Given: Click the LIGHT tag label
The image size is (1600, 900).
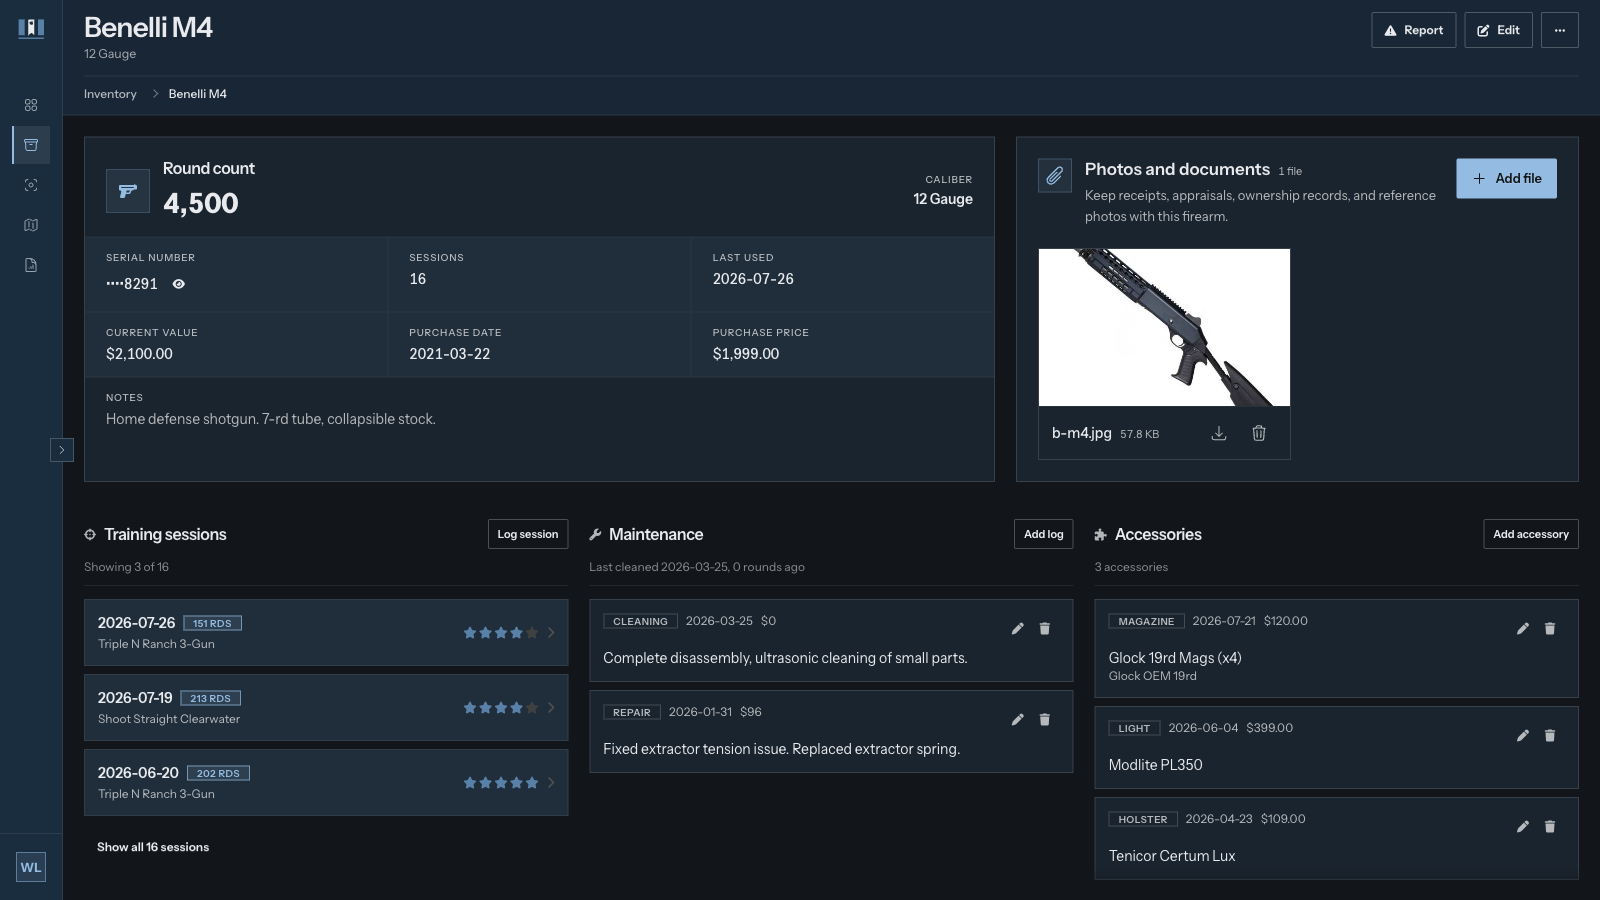Looking at the screenshot, I should [x=1134, y=728].
